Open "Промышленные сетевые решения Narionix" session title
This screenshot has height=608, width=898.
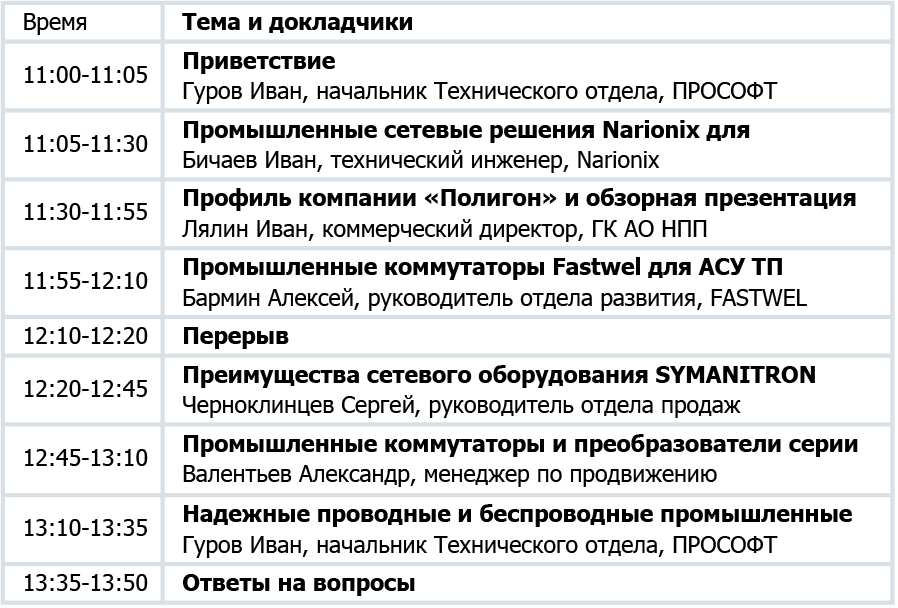466,130
